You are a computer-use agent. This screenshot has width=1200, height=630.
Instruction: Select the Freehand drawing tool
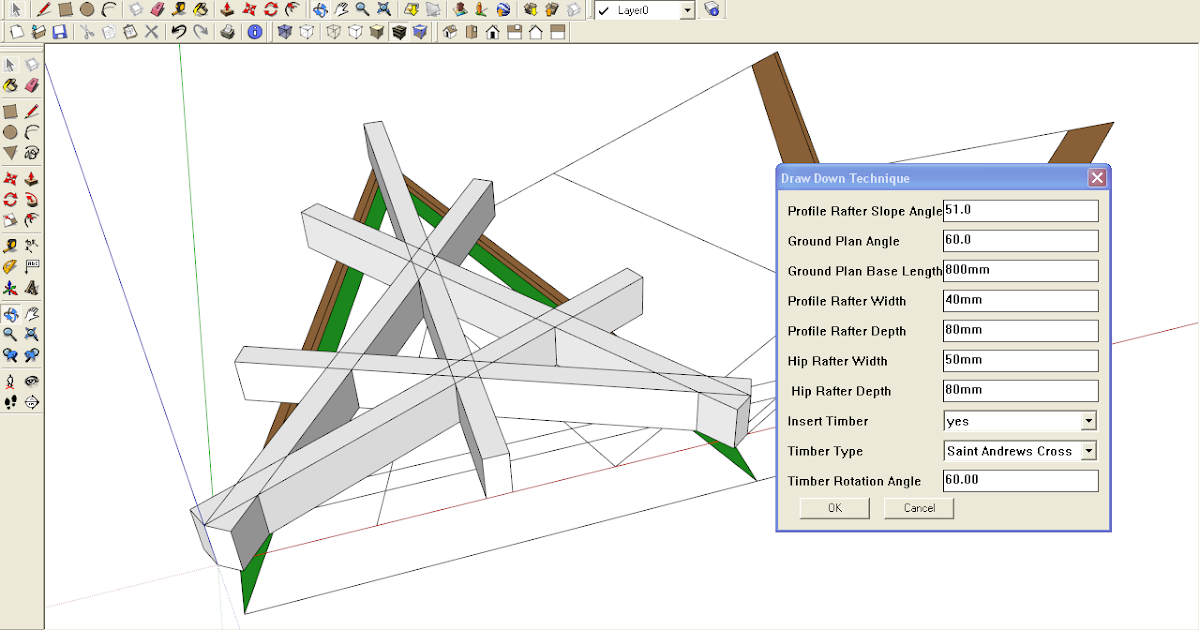click(x=32, y=153)
